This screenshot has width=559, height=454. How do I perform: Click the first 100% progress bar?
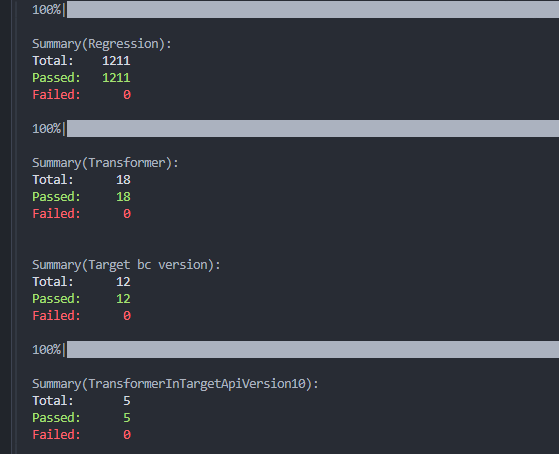coord(313,9)
